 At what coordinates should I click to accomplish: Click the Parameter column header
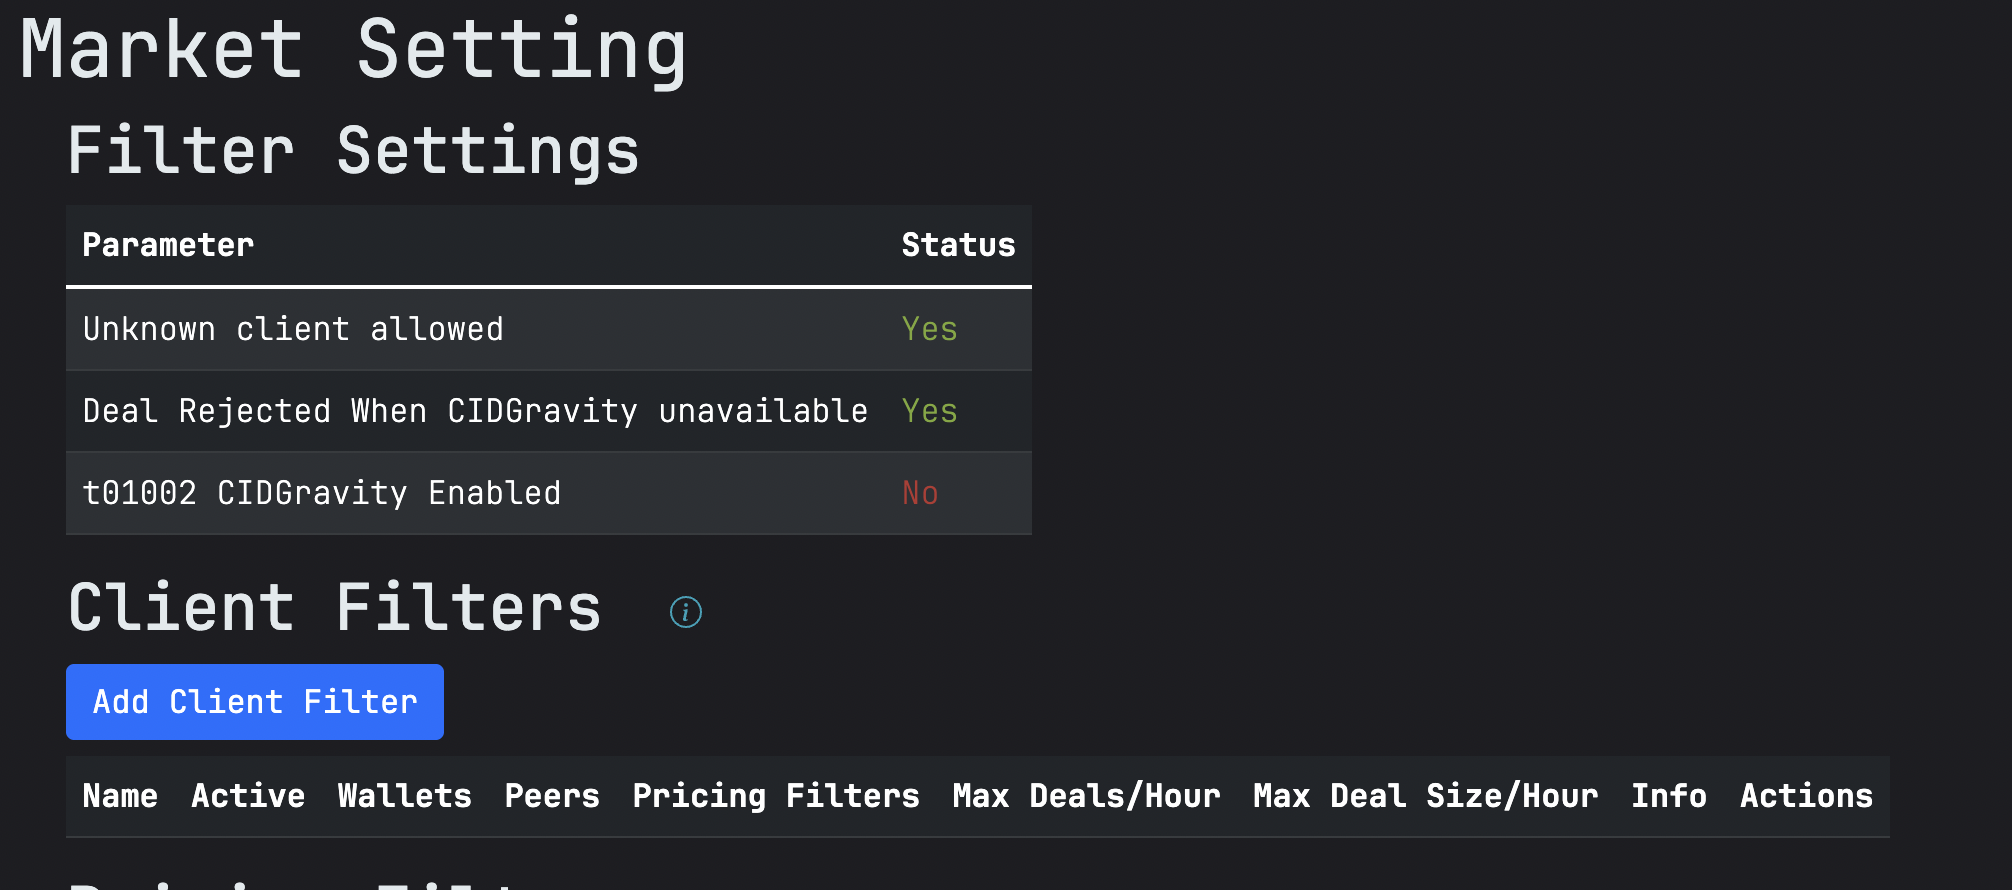click(x=168, y=245)
